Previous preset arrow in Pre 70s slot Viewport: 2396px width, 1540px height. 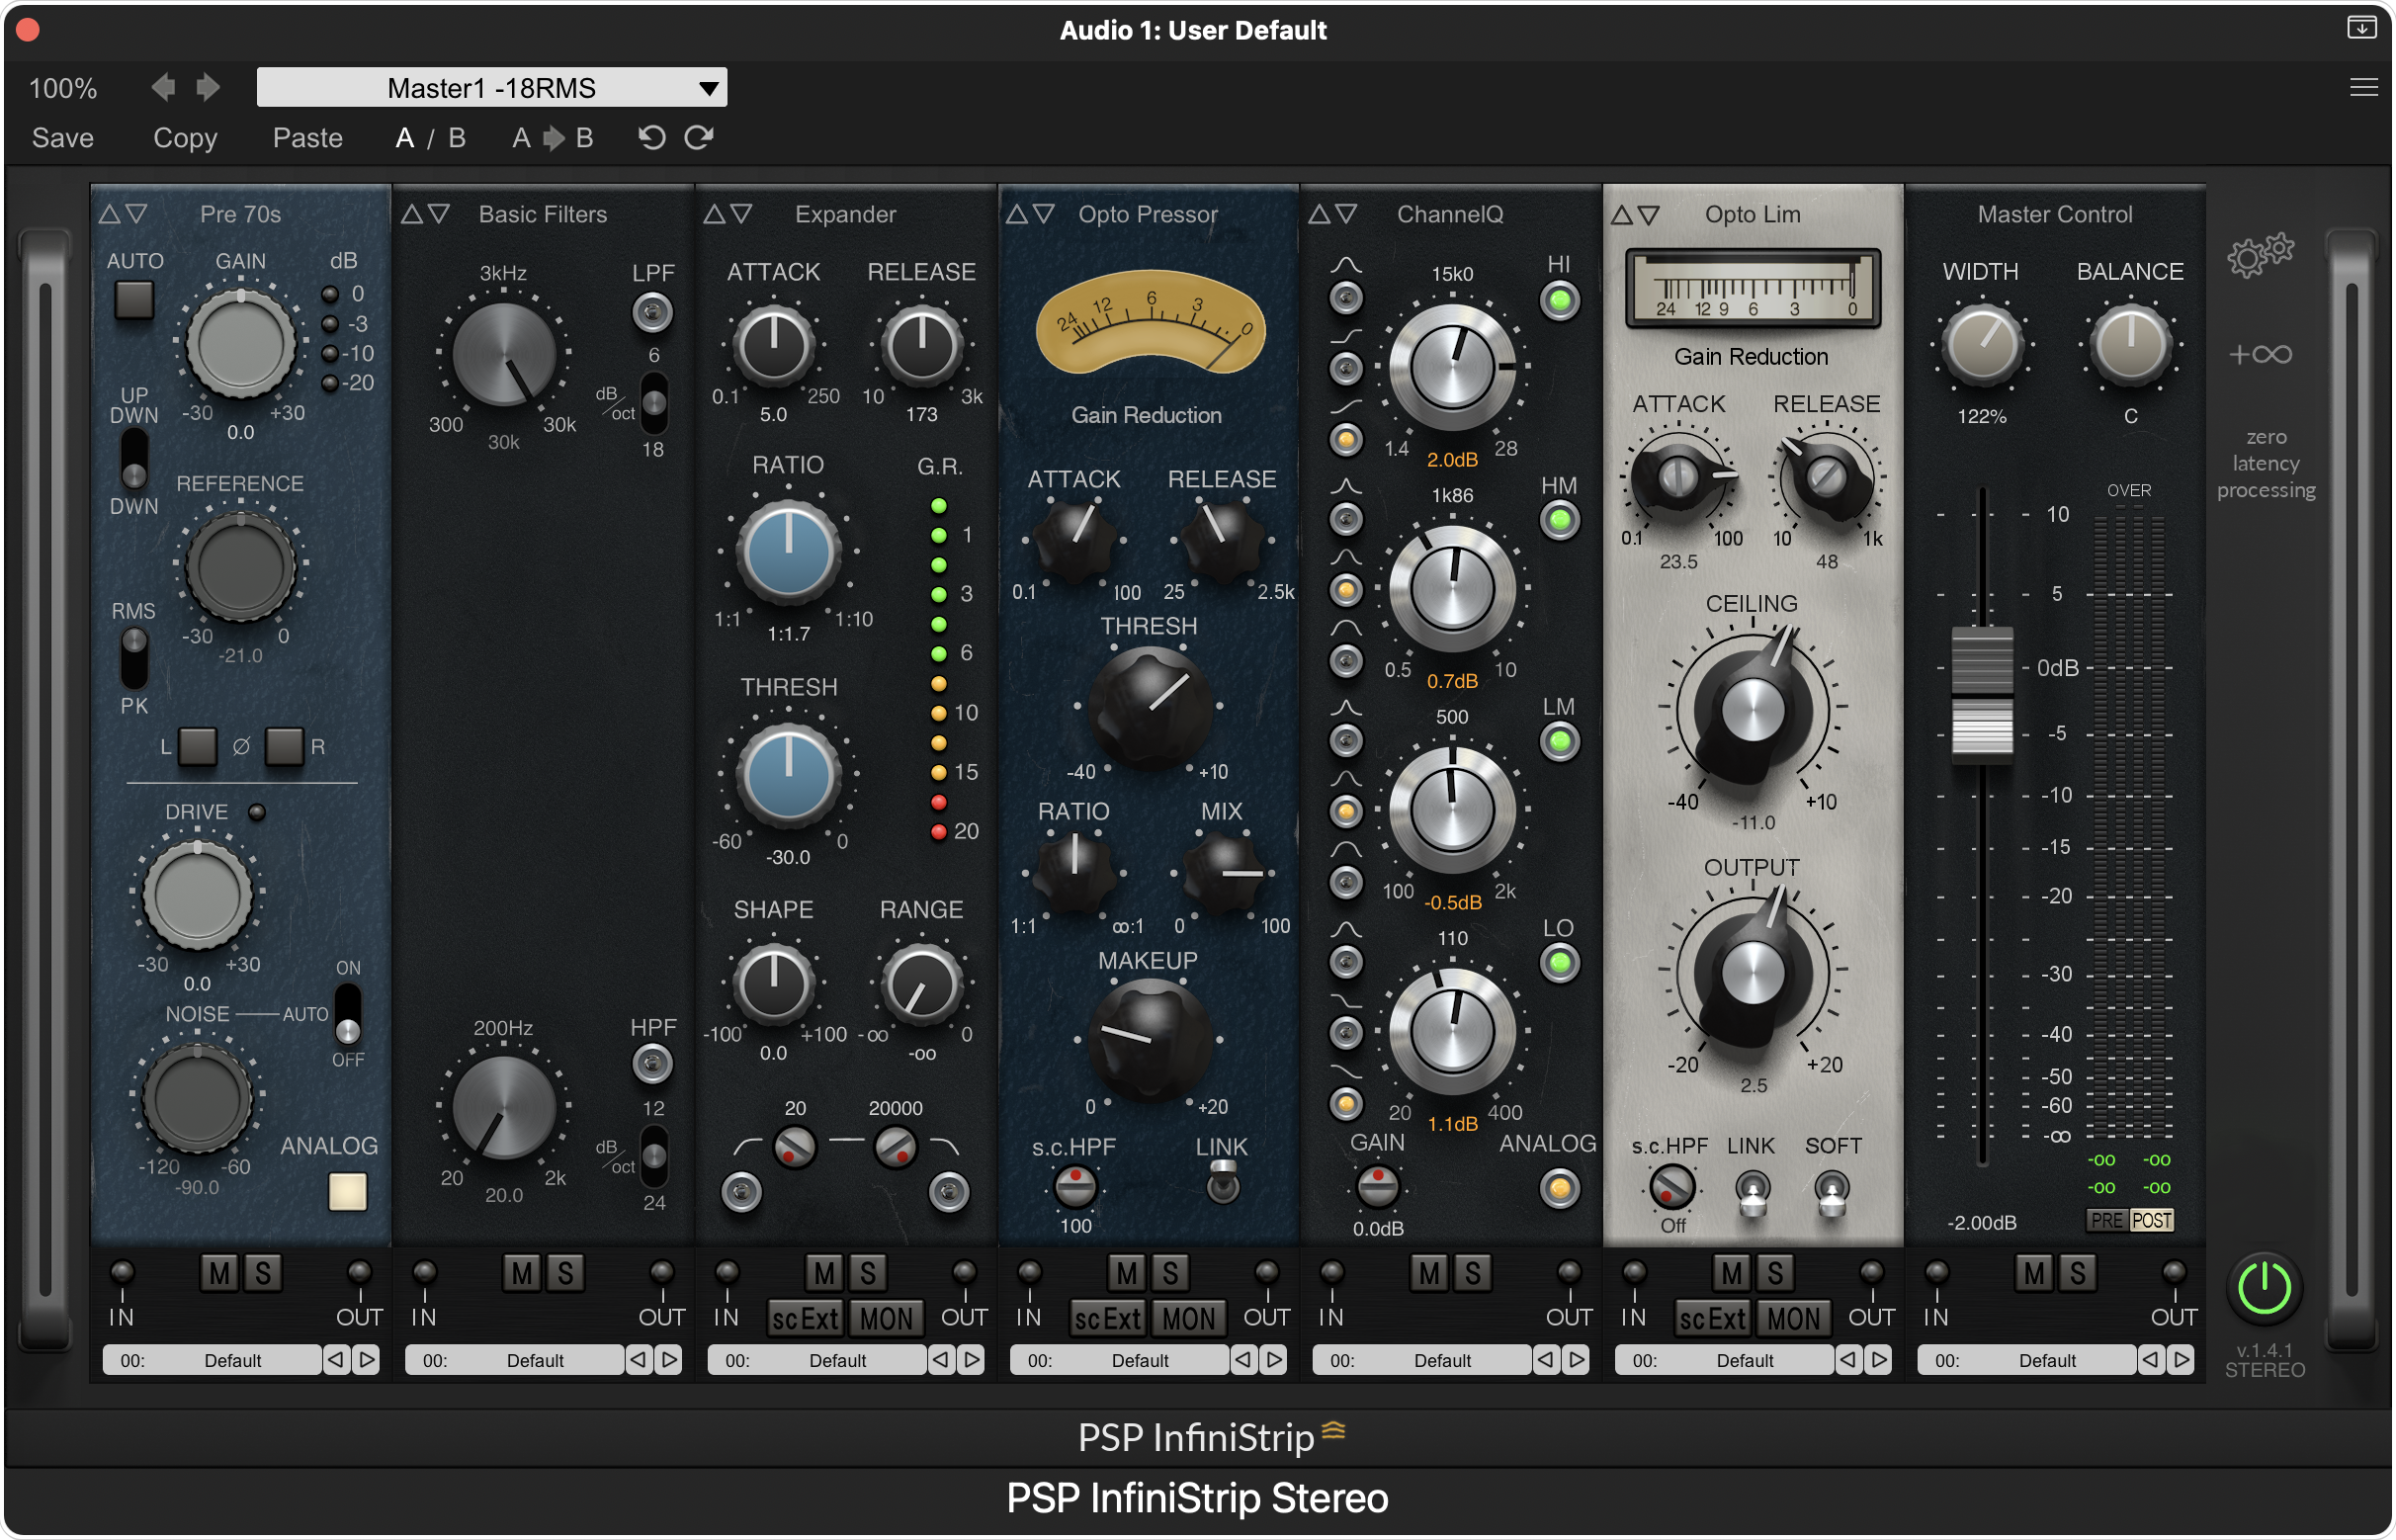click(336, 1360)
